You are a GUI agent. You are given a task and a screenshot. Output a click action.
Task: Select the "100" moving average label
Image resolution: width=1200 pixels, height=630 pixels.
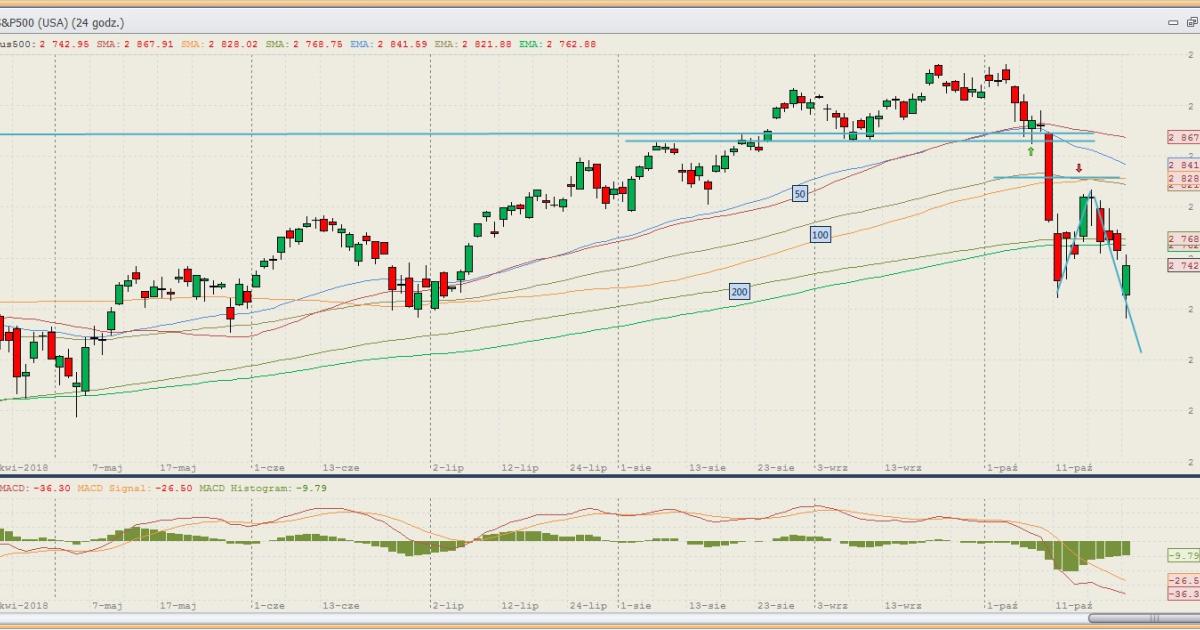click(x=821, y=234)
